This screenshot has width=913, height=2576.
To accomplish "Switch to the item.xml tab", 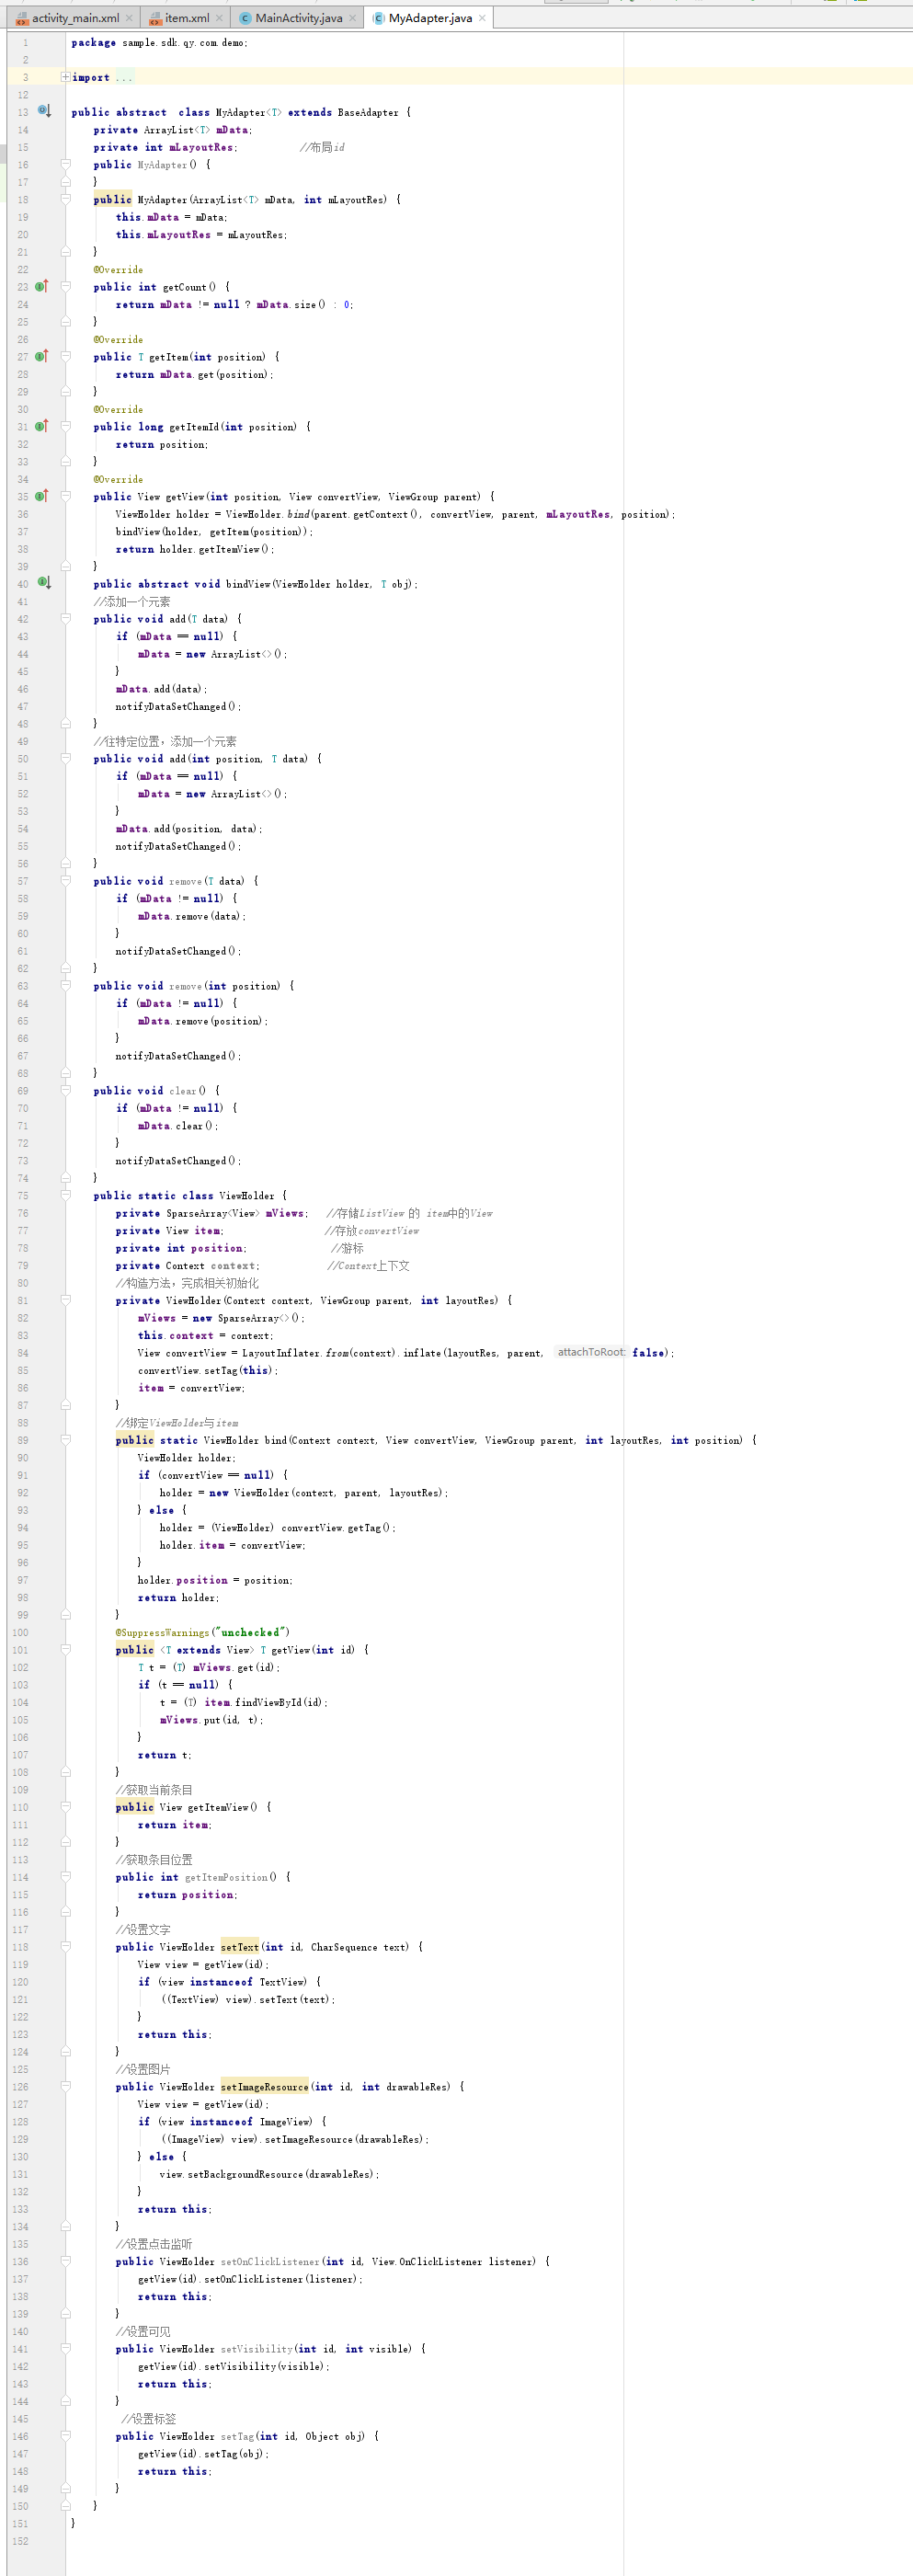I will (187, 18).
